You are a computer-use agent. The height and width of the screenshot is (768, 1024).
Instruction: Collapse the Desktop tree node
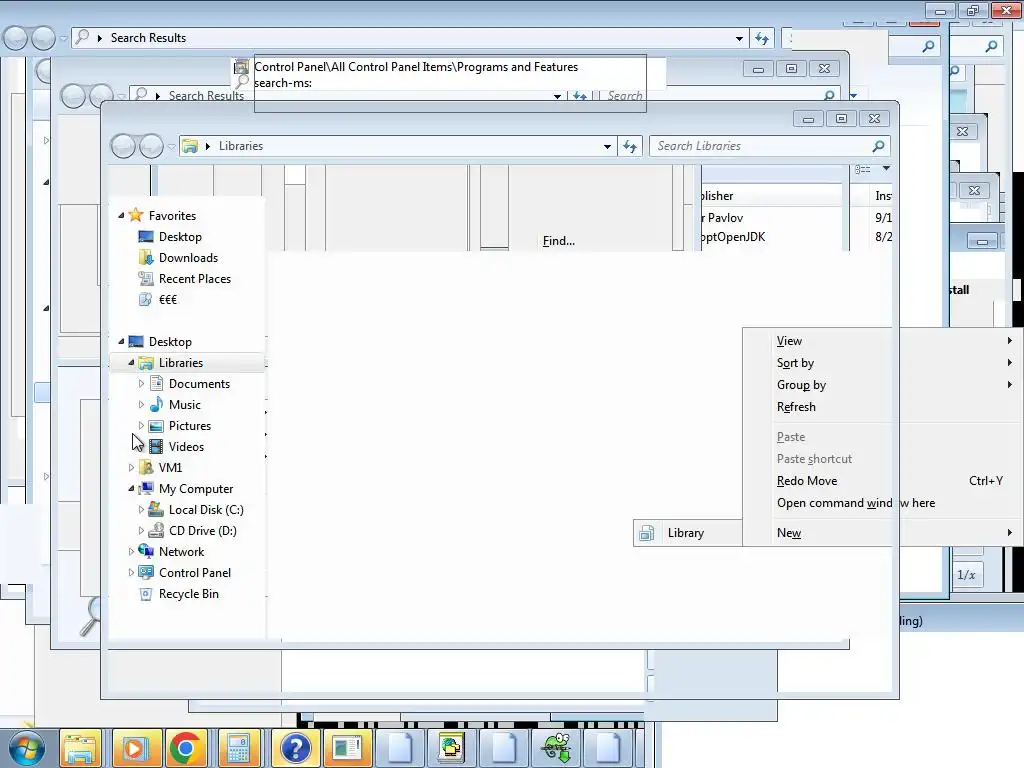click(x=121, y=341)
